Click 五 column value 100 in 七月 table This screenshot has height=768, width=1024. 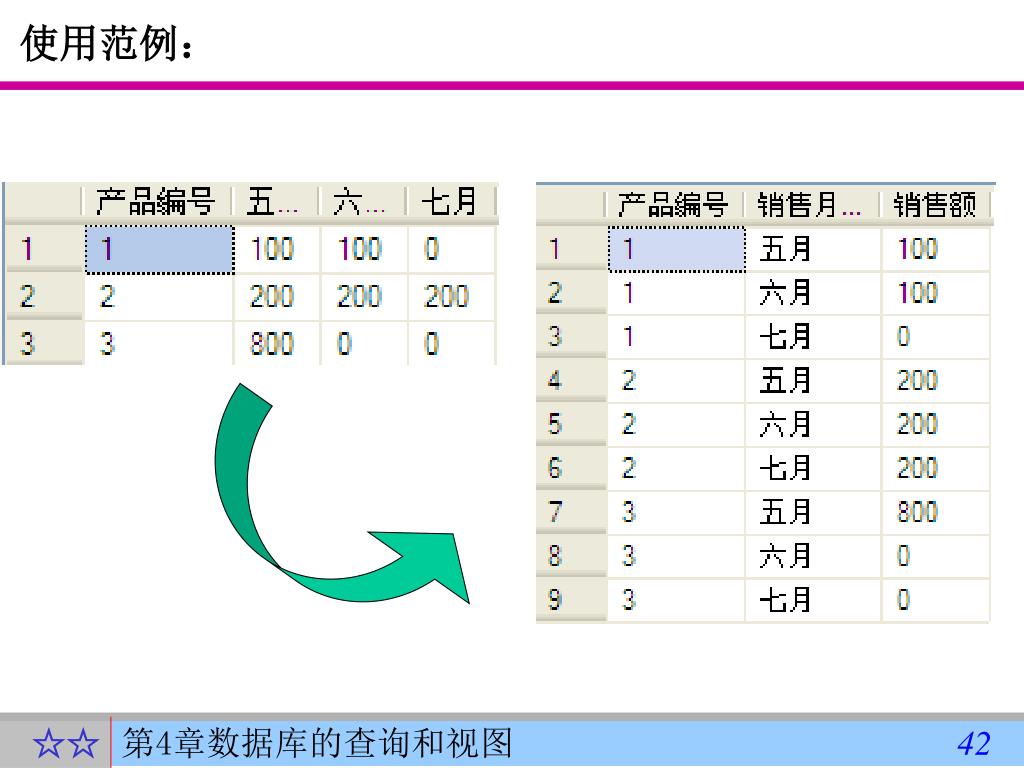coord(276,249)
